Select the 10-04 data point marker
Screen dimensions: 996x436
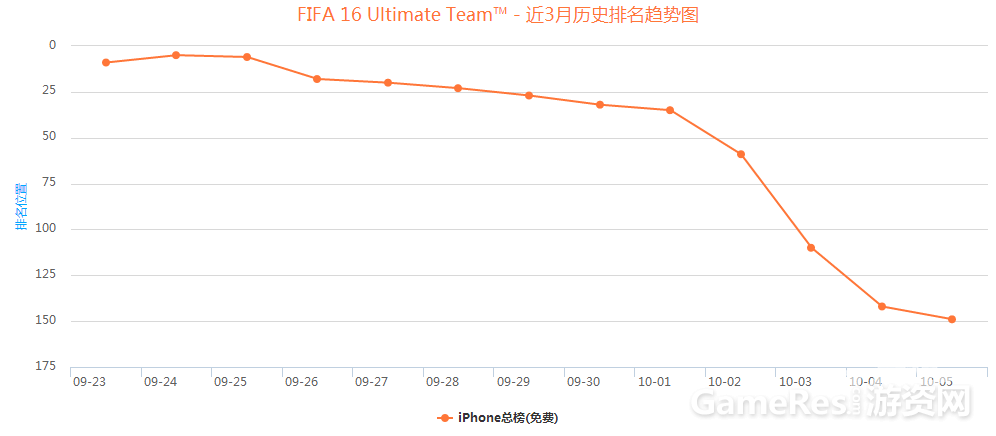[882, 306]
